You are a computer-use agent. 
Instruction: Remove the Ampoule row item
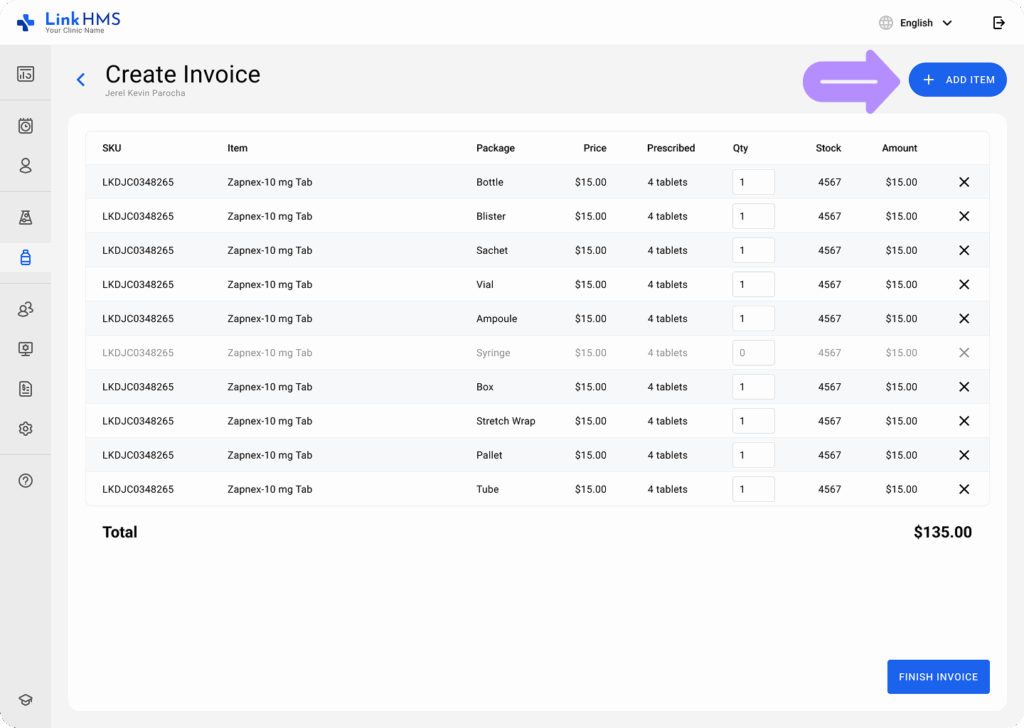point(964,319)
